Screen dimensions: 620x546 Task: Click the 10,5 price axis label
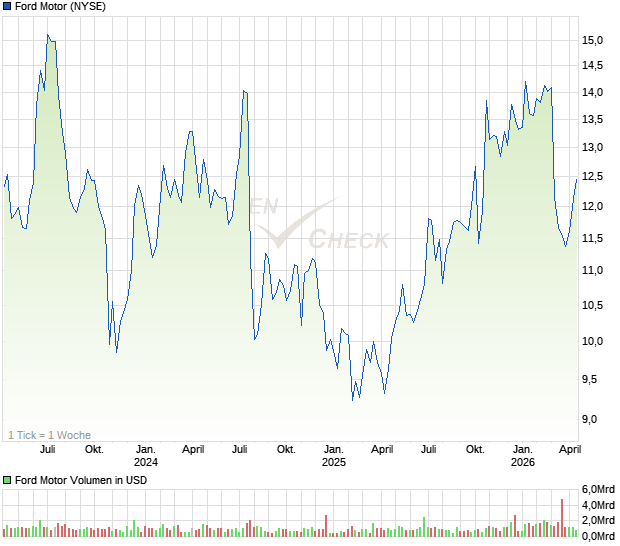coord(592,305)
